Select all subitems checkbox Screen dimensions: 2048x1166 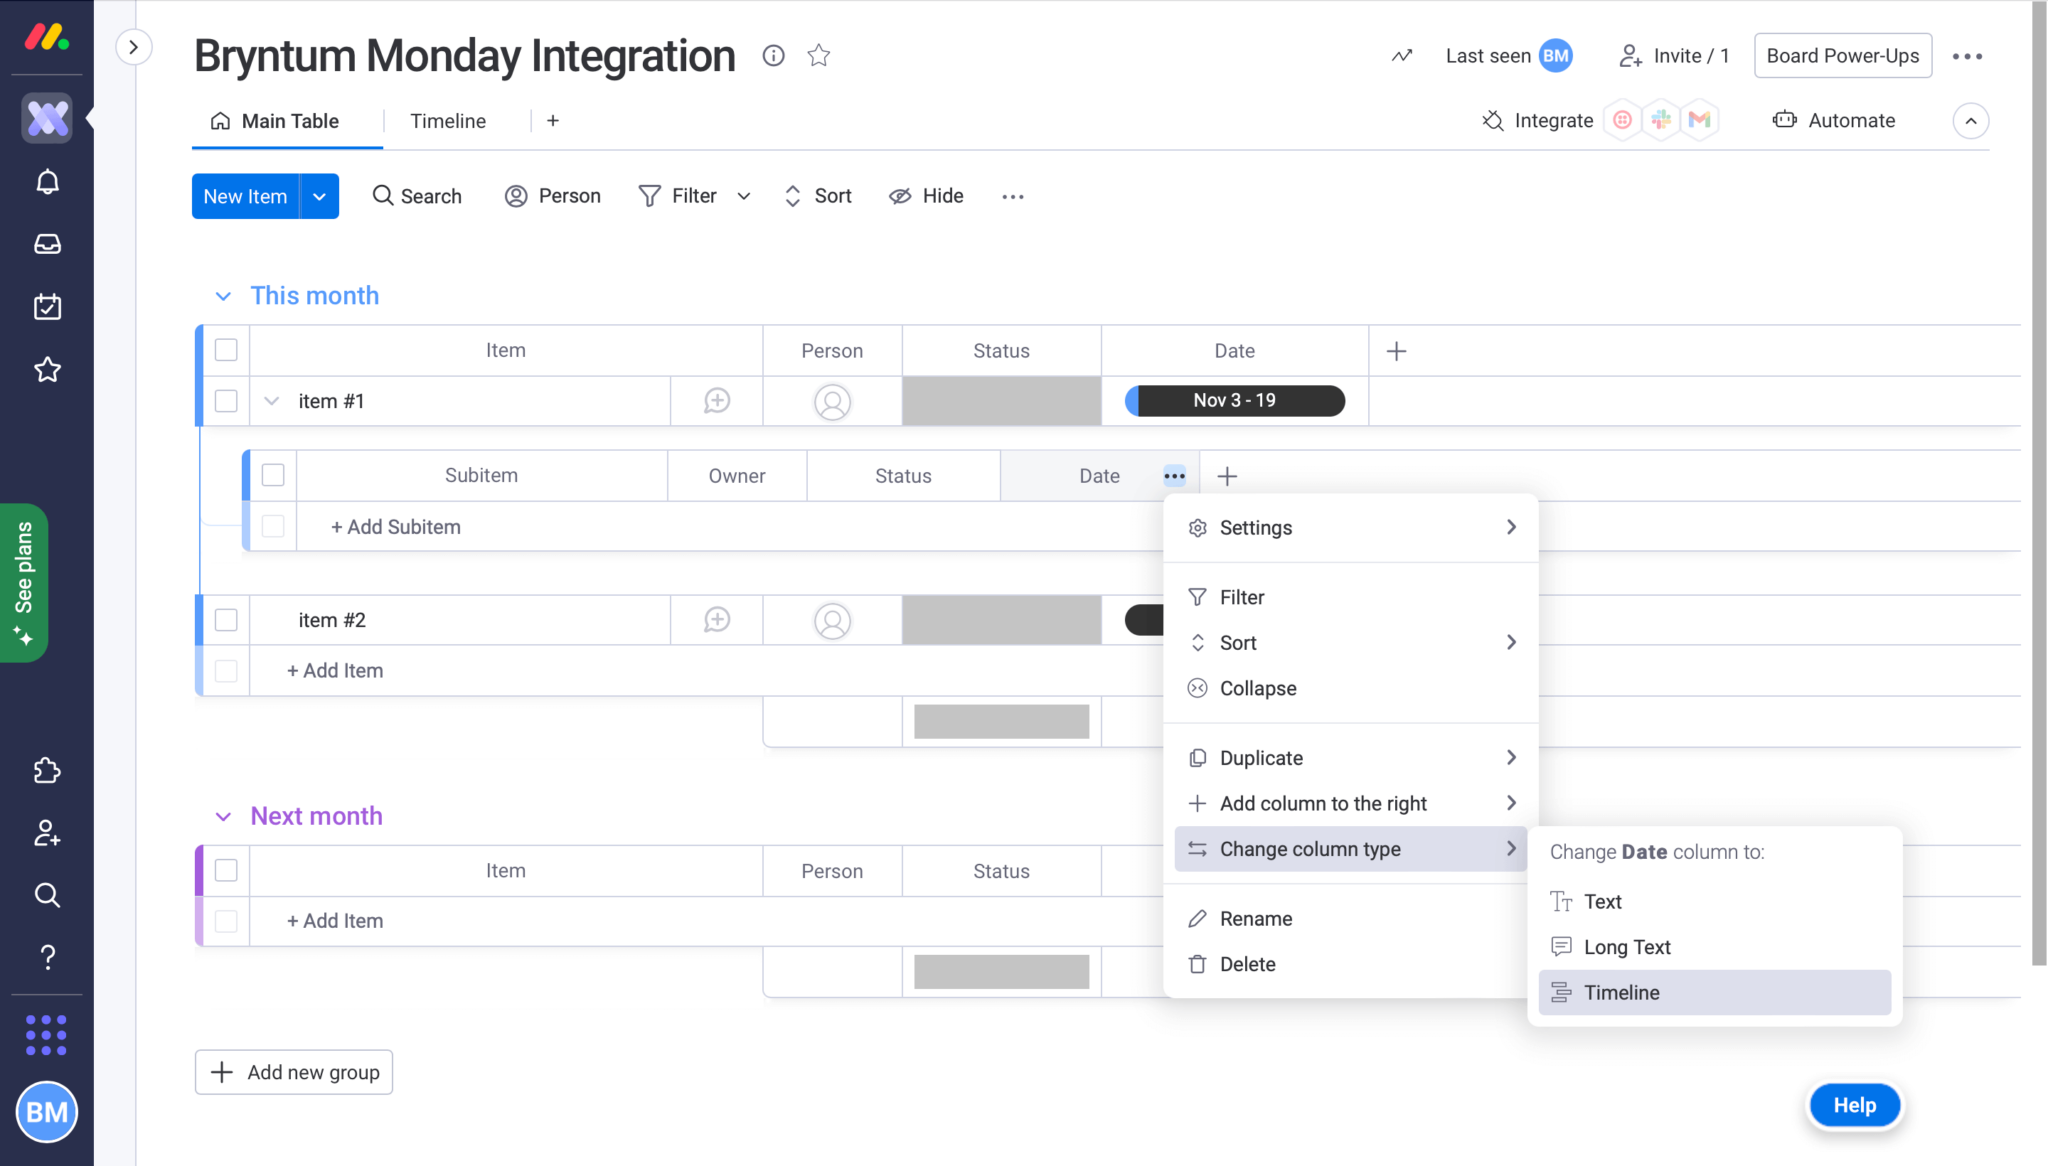(x=273, y=475)
